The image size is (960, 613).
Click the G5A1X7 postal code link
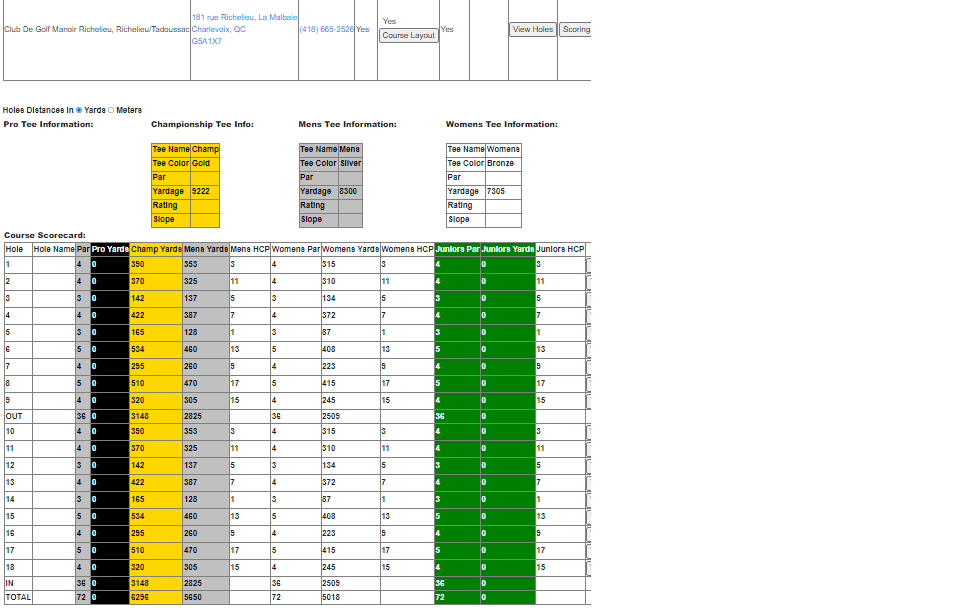(x=206, y=42)
